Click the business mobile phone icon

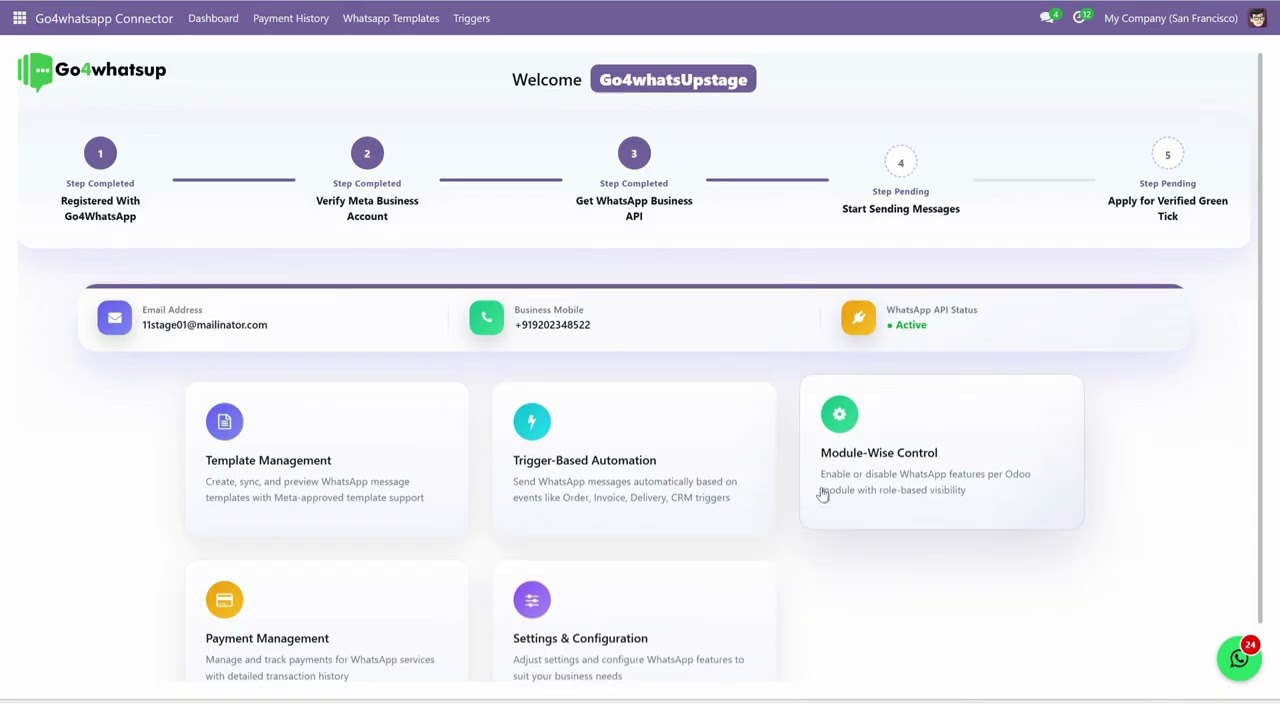(486, 318)
